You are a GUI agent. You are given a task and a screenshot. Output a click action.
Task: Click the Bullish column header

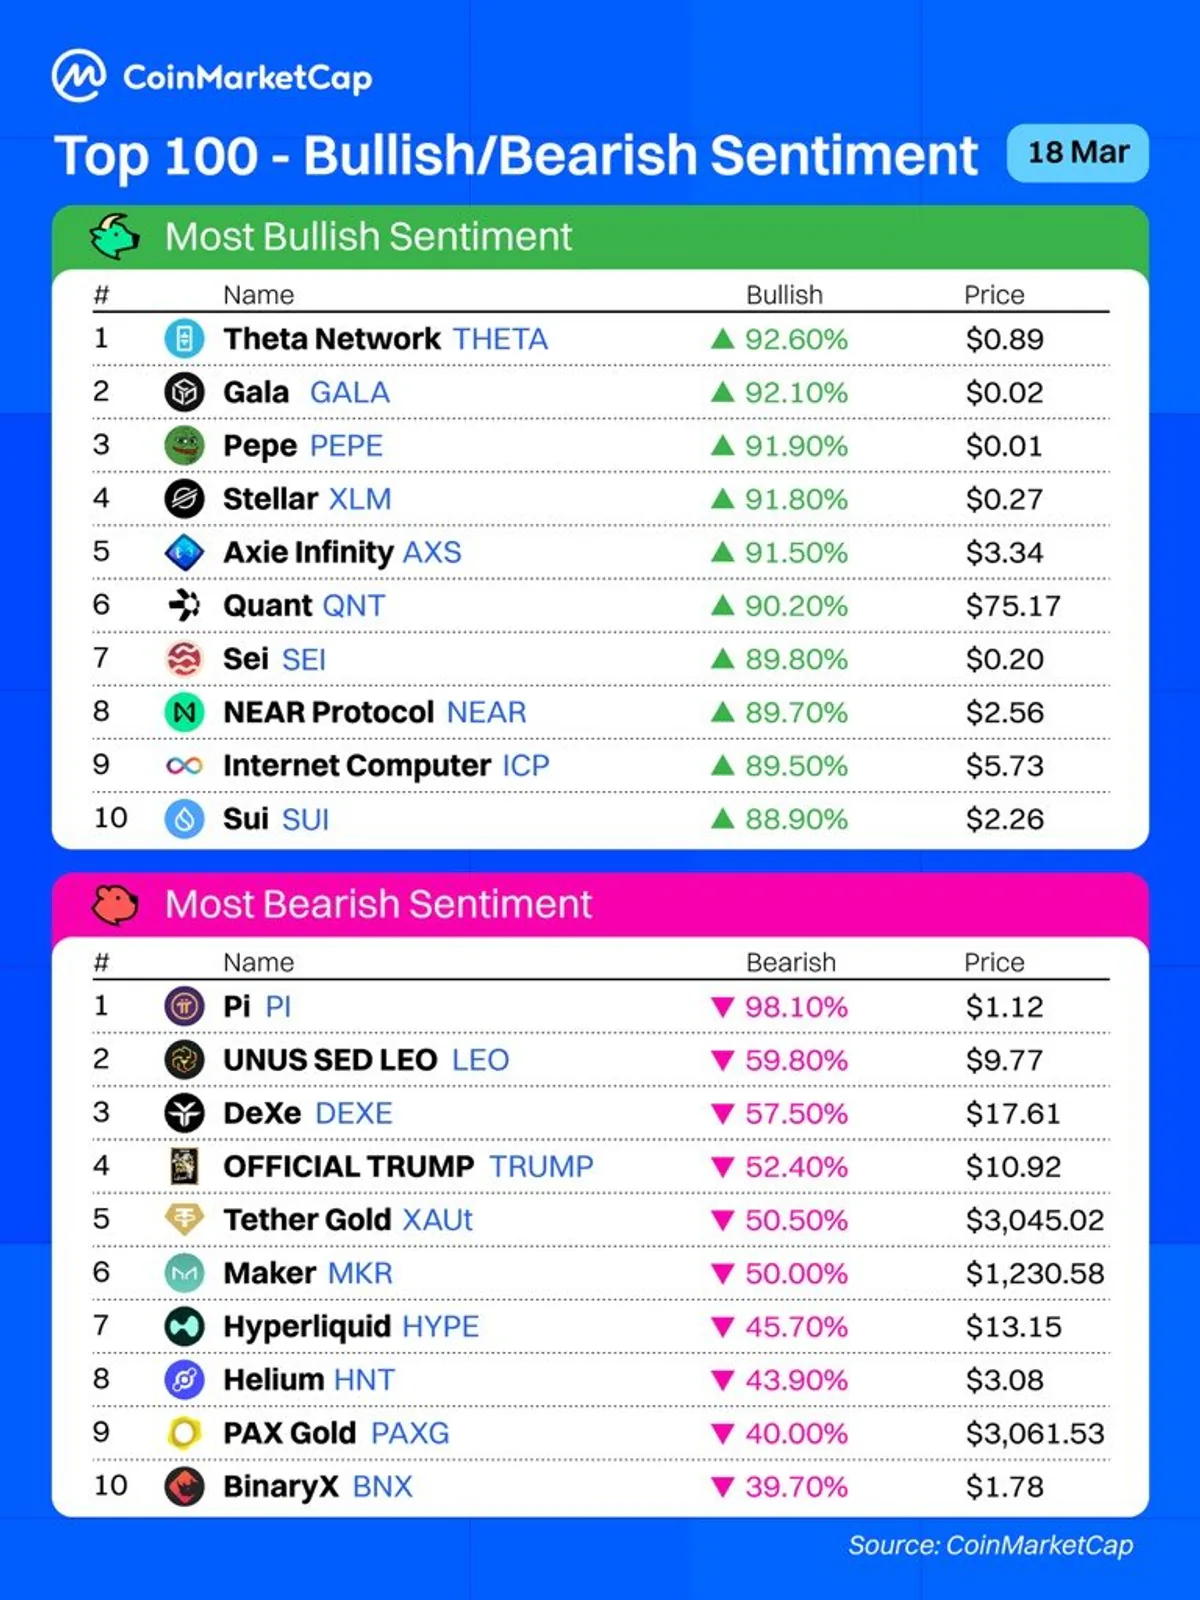[x=784, y=295]
